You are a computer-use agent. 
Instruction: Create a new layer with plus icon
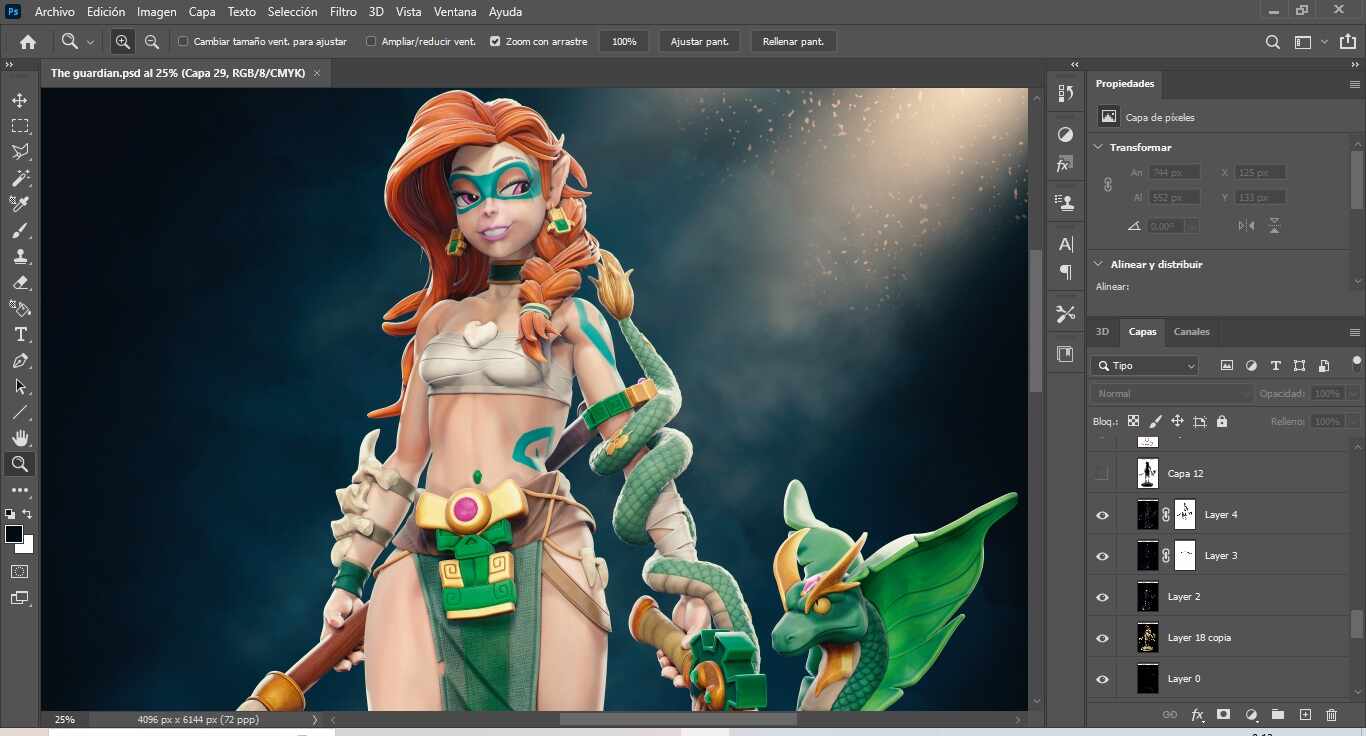[x=1305, y=715]
